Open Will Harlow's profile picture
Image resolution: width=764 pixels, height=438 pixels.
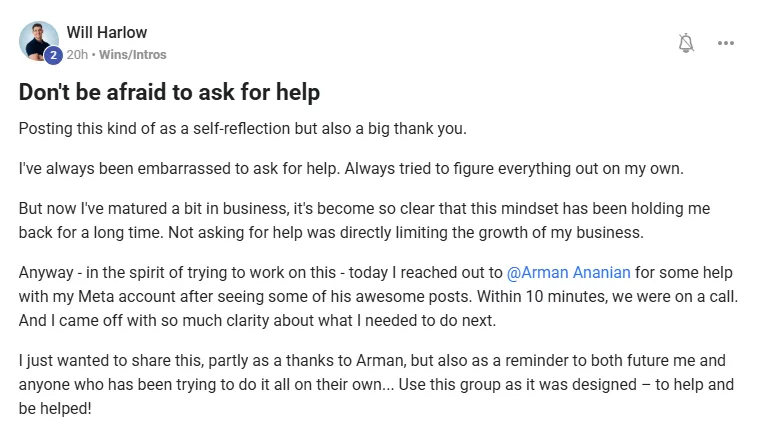pos(38,40)
